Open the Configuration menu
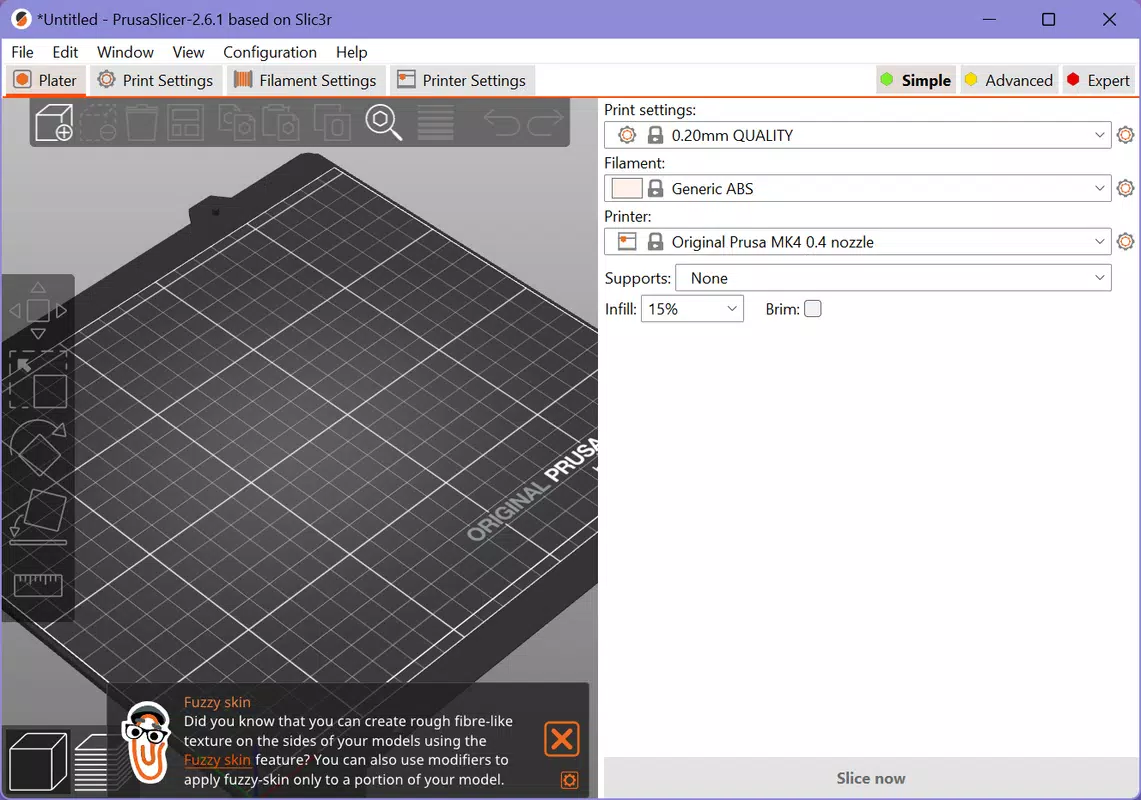The height and width of the screenshot is (800, 1141). [270, 52]
